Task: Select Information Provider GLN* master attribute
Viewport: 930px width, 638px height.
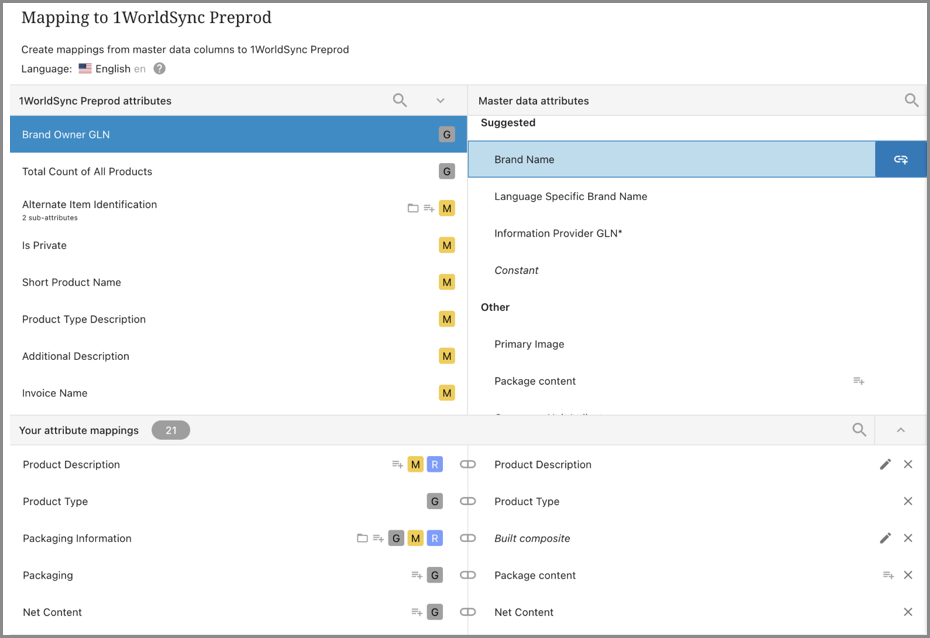Action: 558,233
